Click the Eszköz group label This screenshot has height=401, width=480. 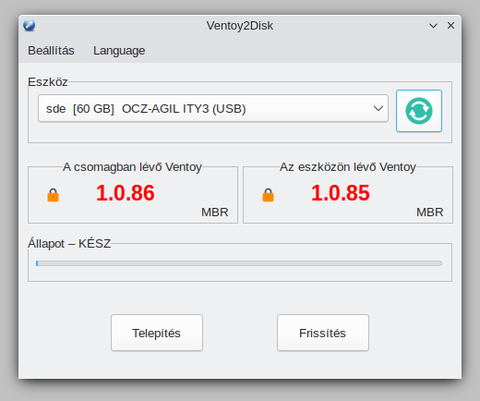(48, 82)
